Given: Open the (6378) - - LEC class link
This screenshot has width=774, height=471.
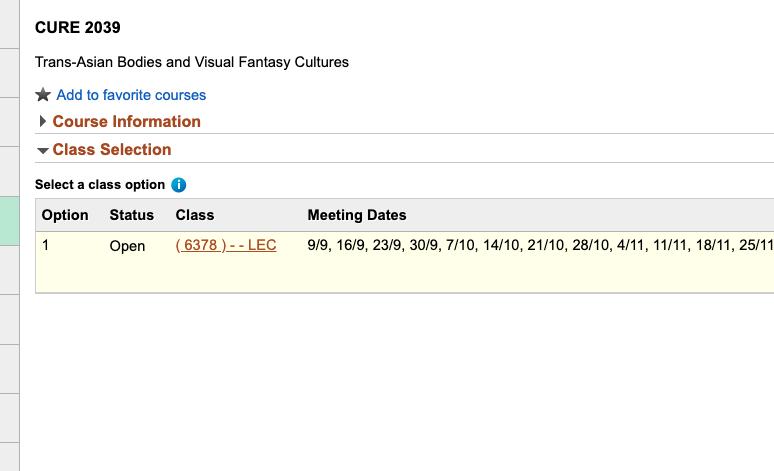Looking at the screenshot, I should [226, 245].
